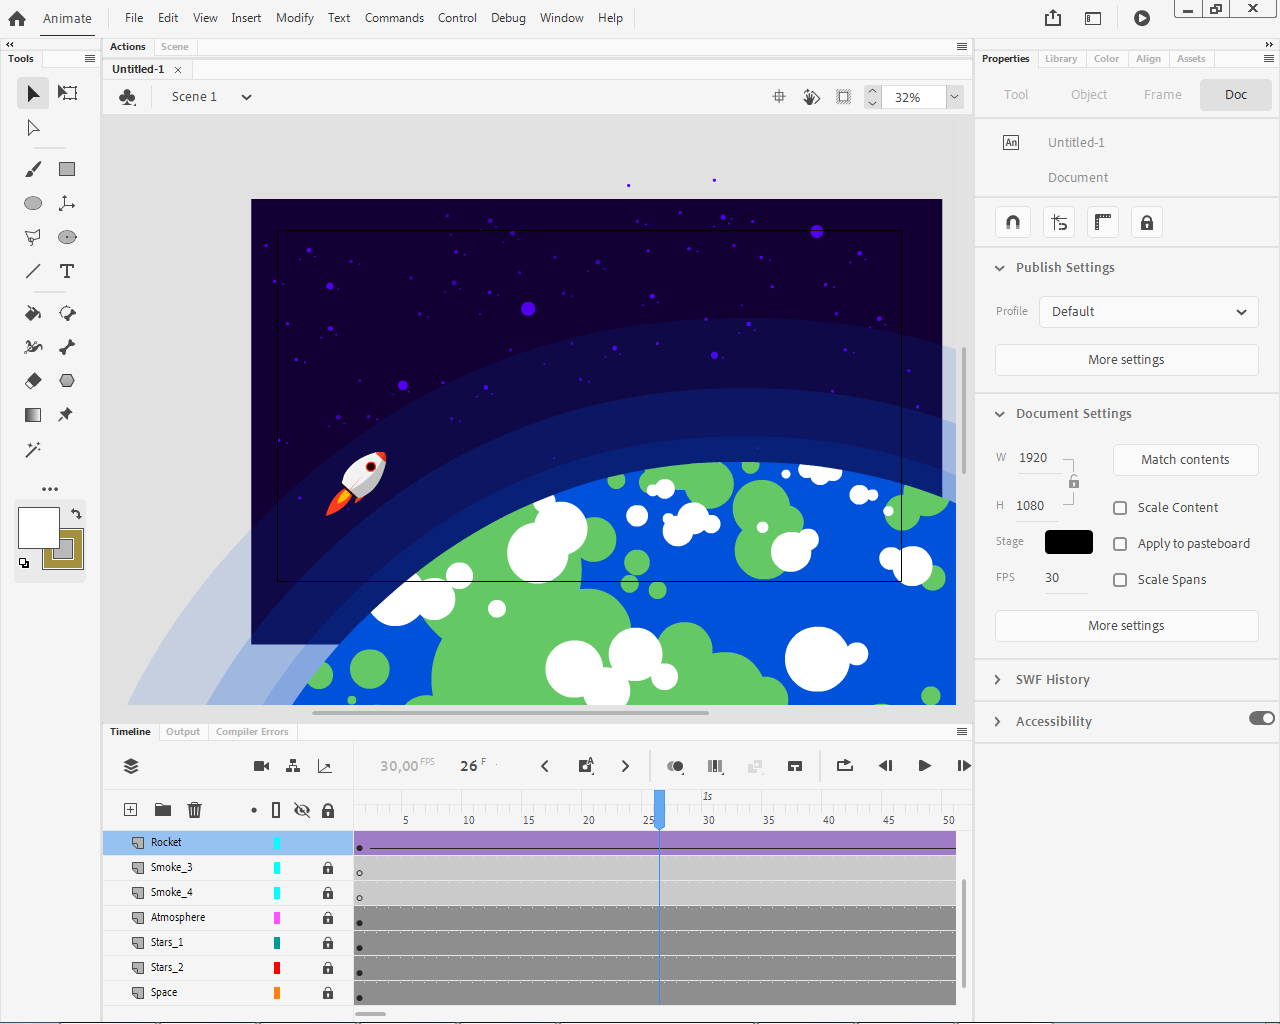
Task: Delete layer using the trash icon
Action: coord(195,810)
